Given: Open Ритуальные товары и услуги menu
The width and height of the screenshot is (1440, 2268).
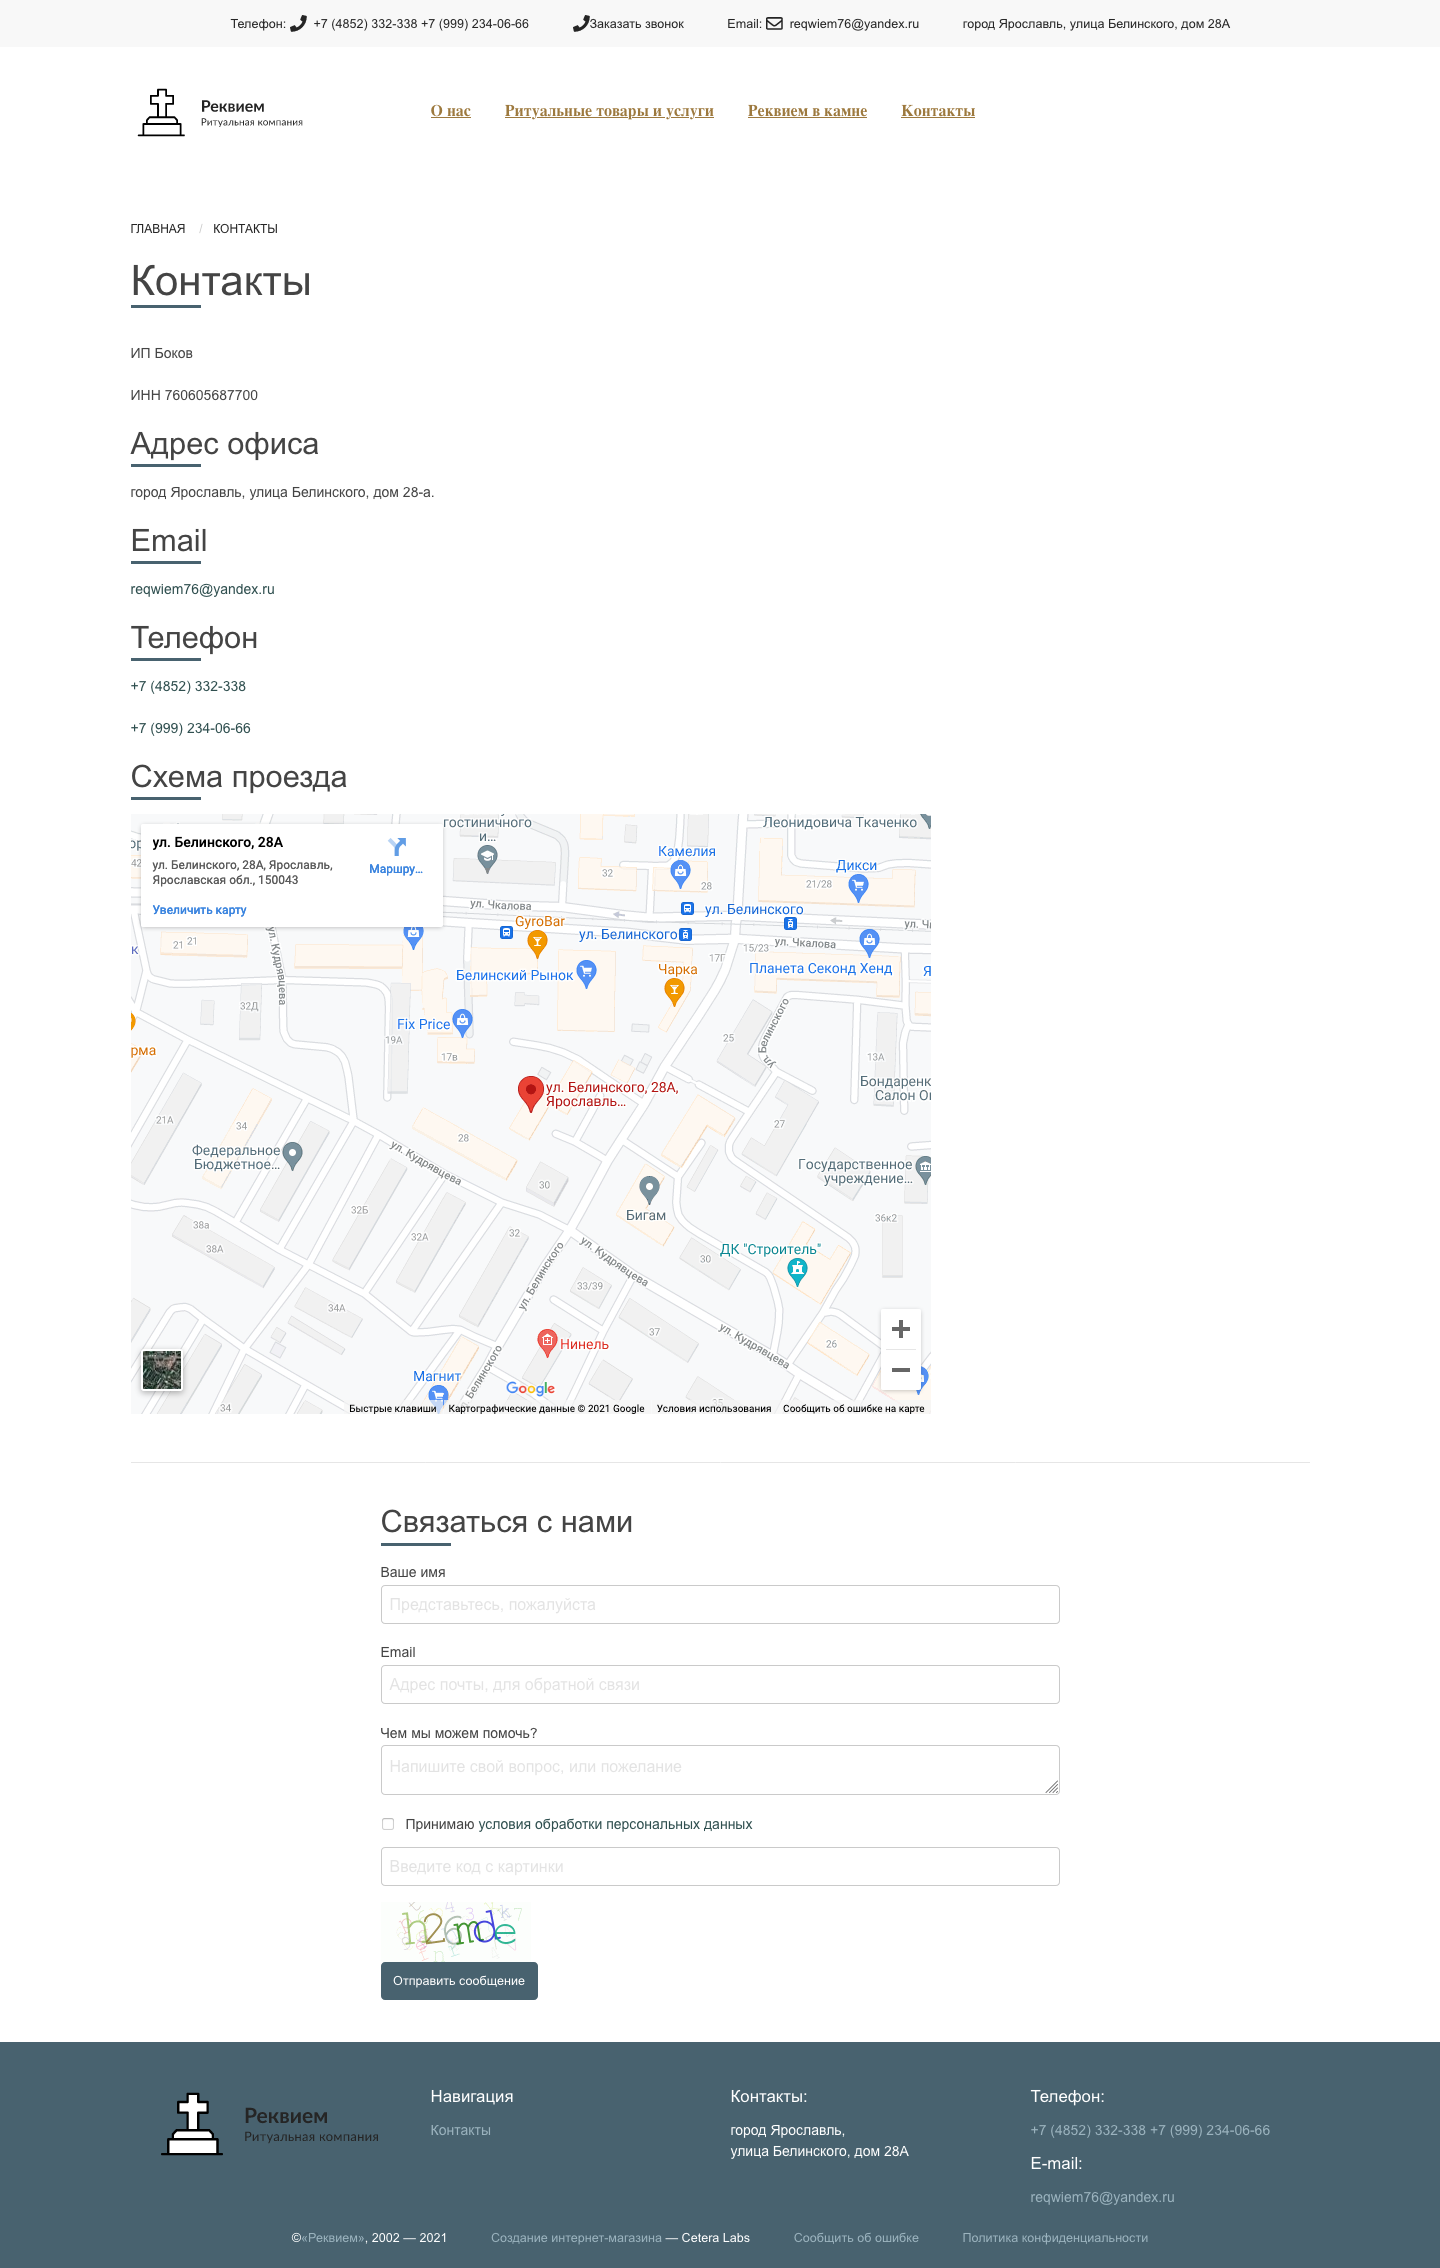Looking at the screenshot, I should pyautogui.click(x=609, y=111).
